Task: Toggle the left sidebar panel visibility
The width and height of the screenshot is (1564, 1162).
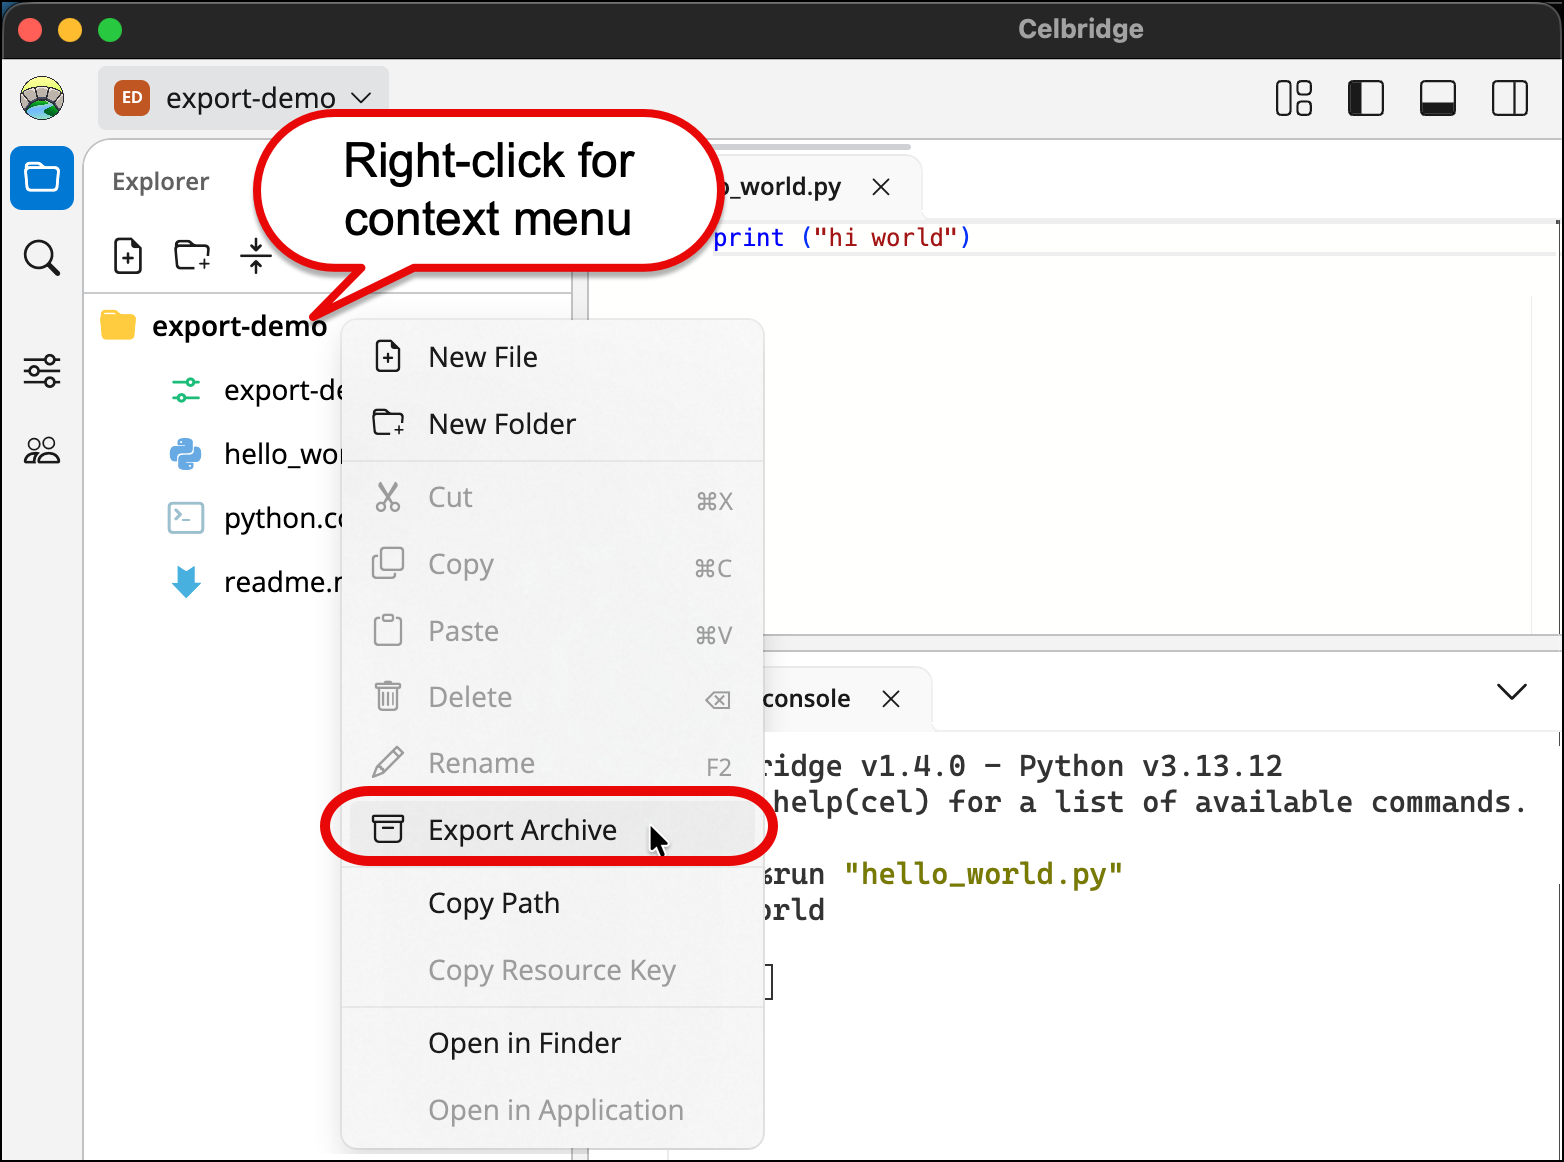Action: coord(1365,98)
